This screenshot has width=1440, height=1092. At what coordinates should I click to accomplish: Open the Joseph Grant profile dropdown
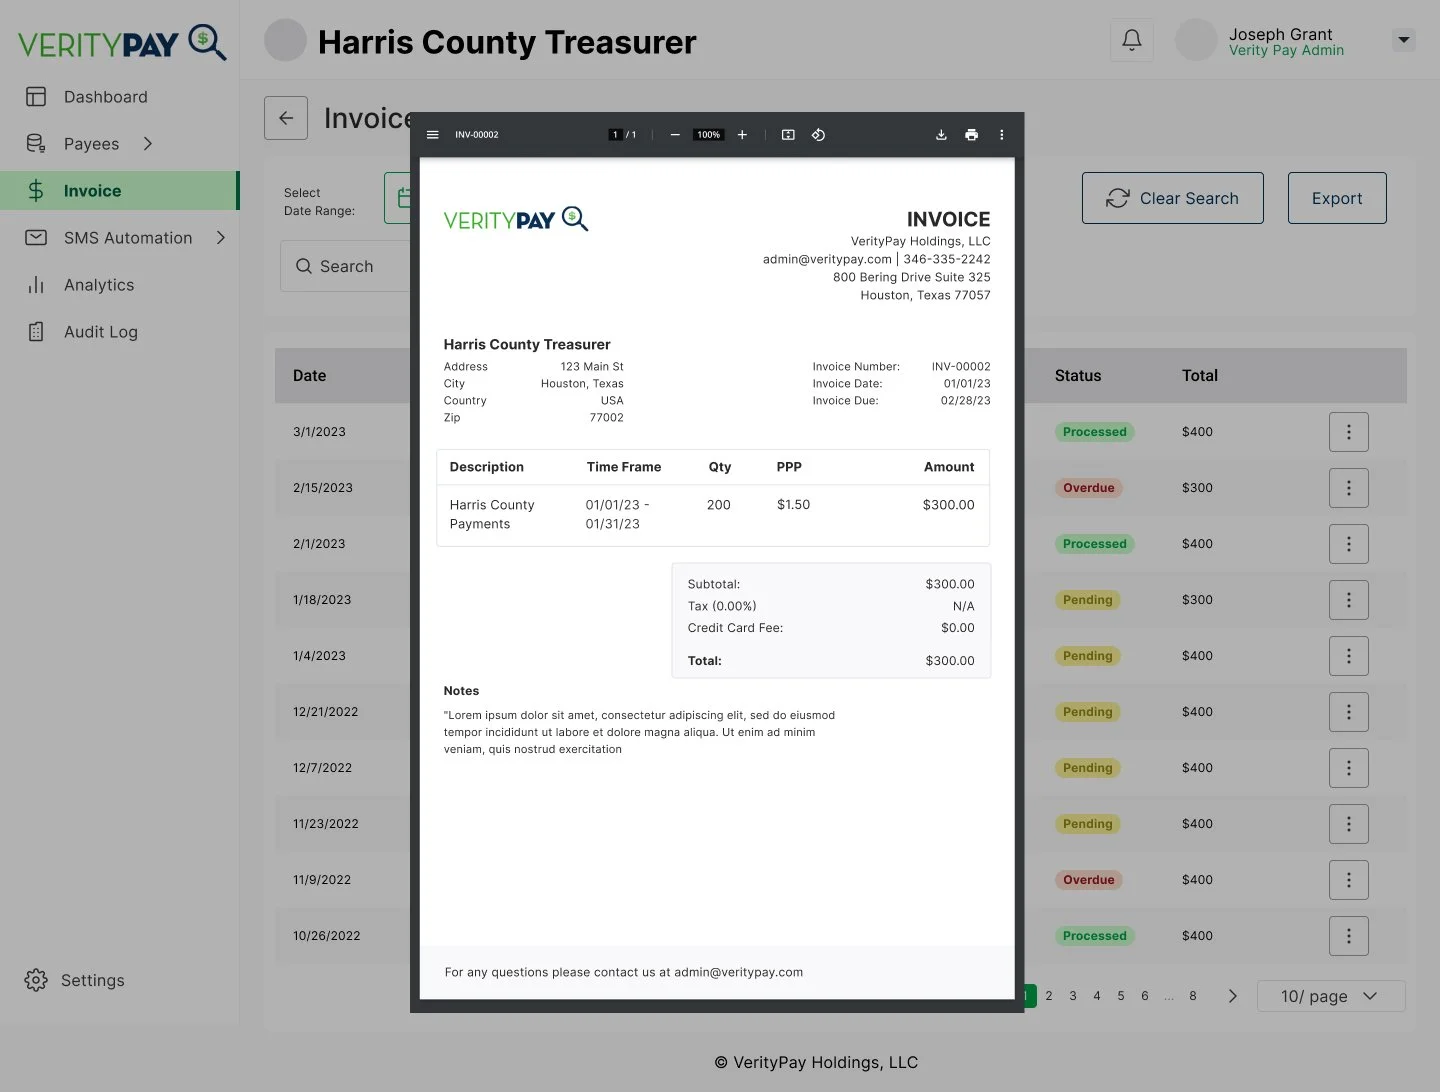point(1404,40)
